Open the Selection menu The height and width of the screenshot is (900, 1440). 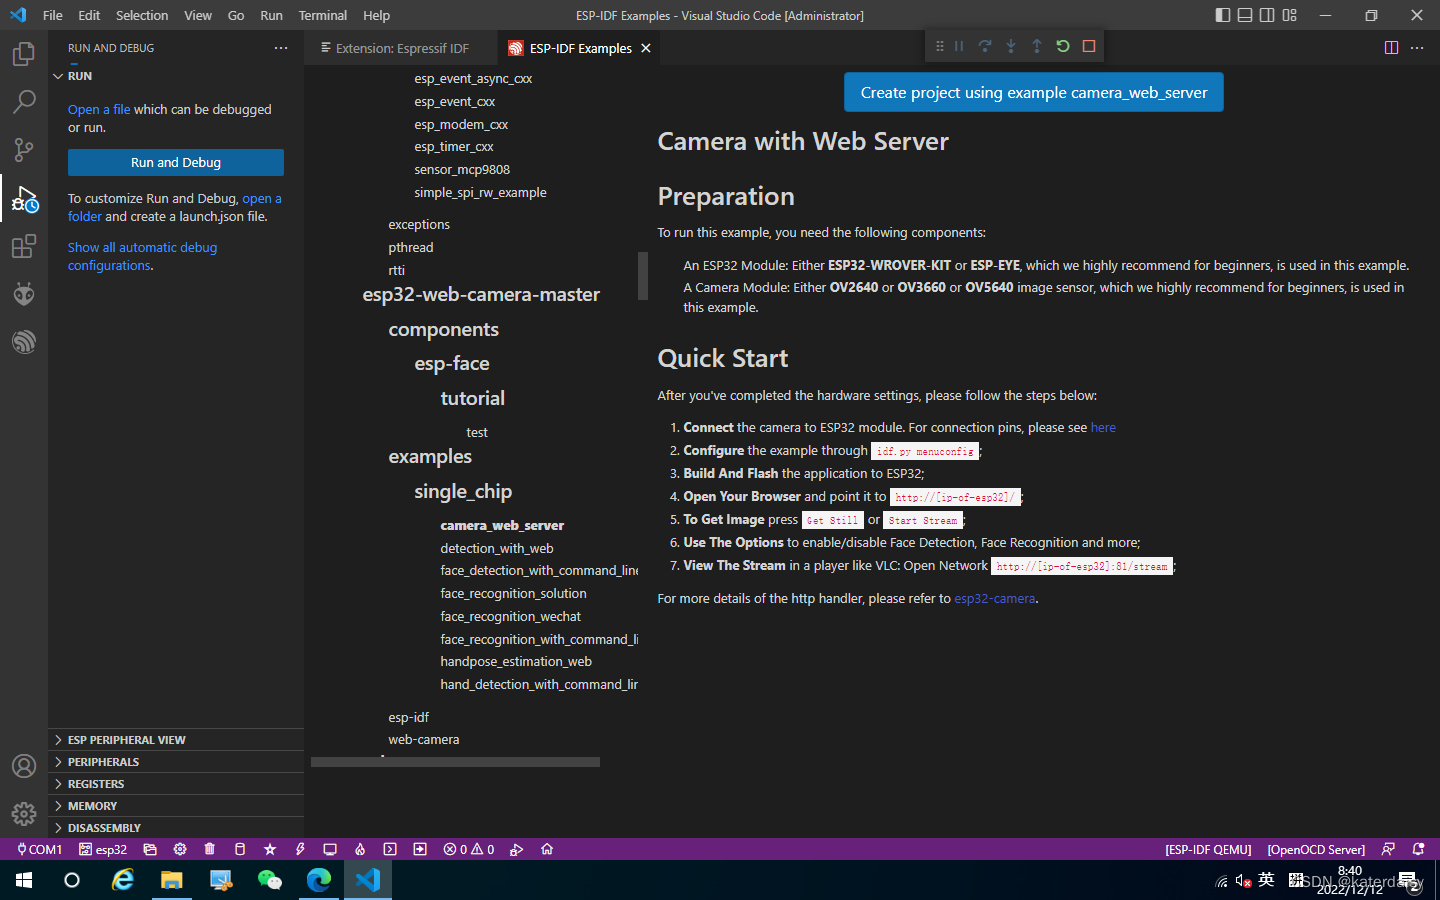click(x=142, y=15)
